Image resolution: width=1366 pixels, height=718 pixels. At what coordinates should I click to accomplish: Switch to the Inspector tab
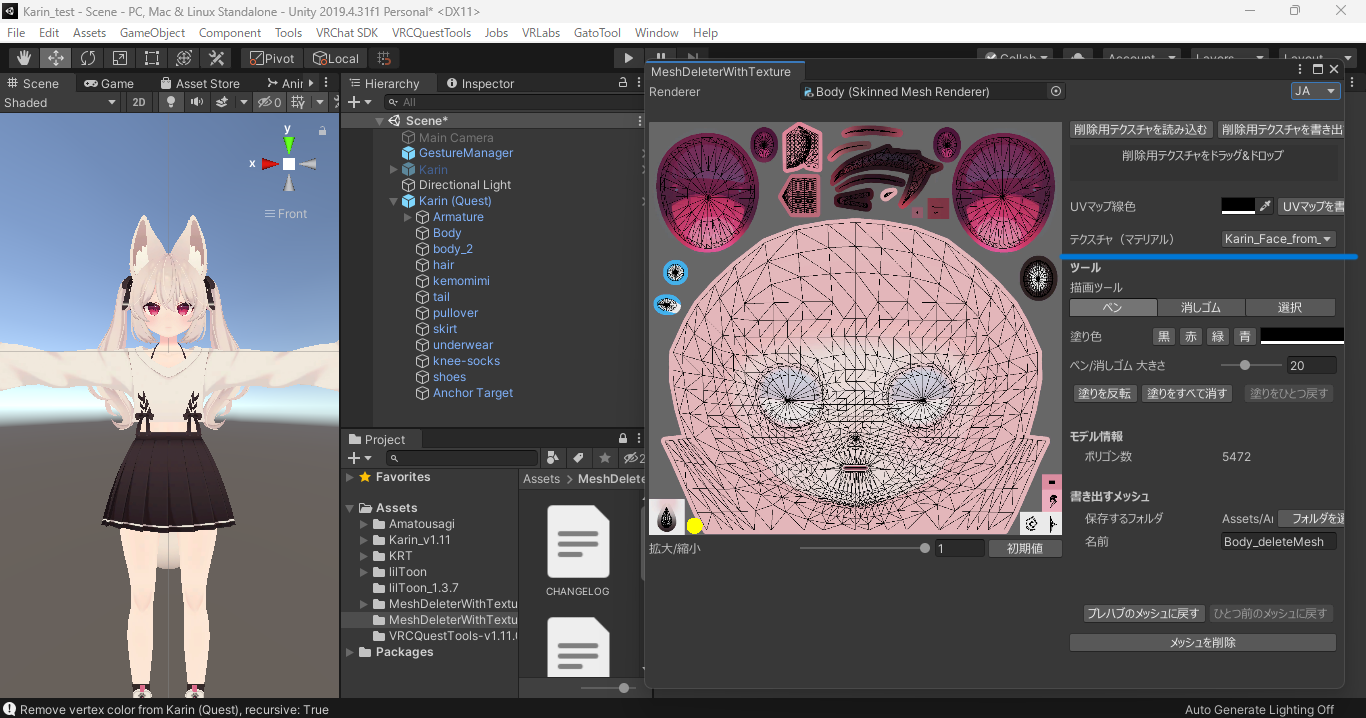coord(480,83)
